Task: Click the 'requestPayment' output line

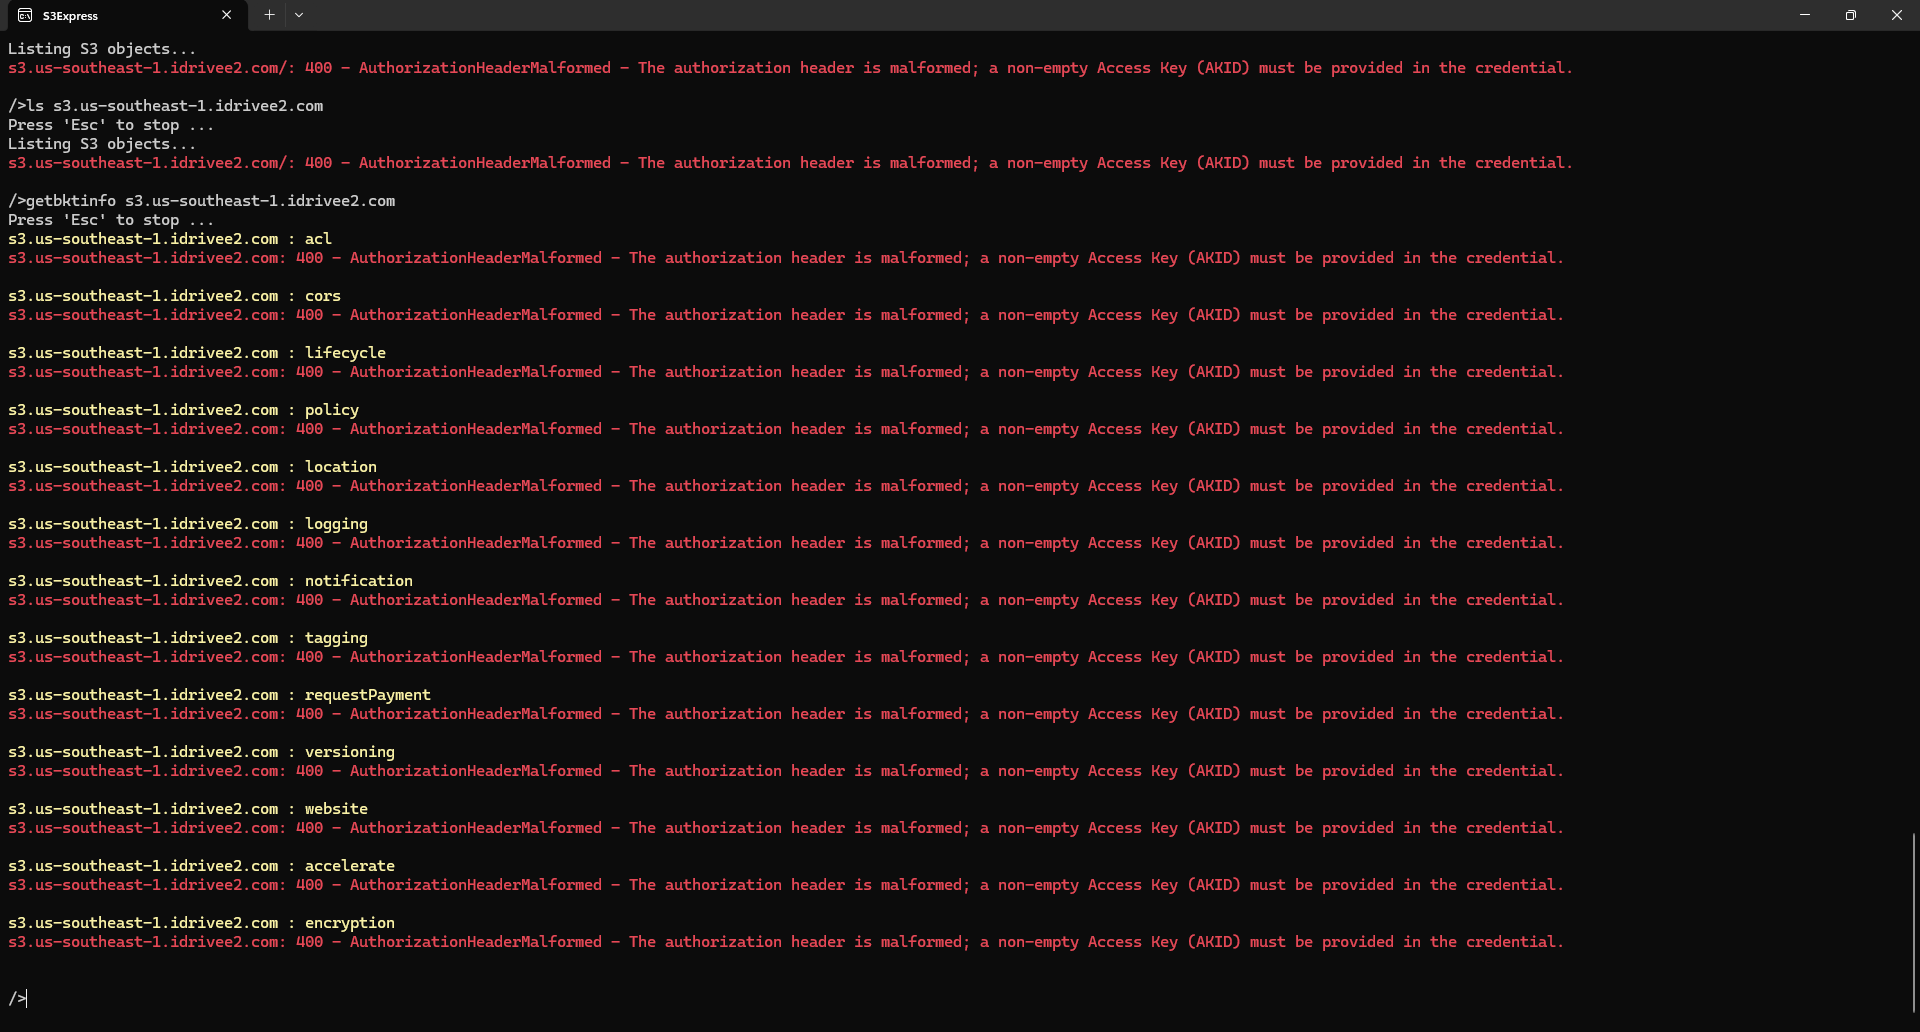Action: [x=219, y=695]
